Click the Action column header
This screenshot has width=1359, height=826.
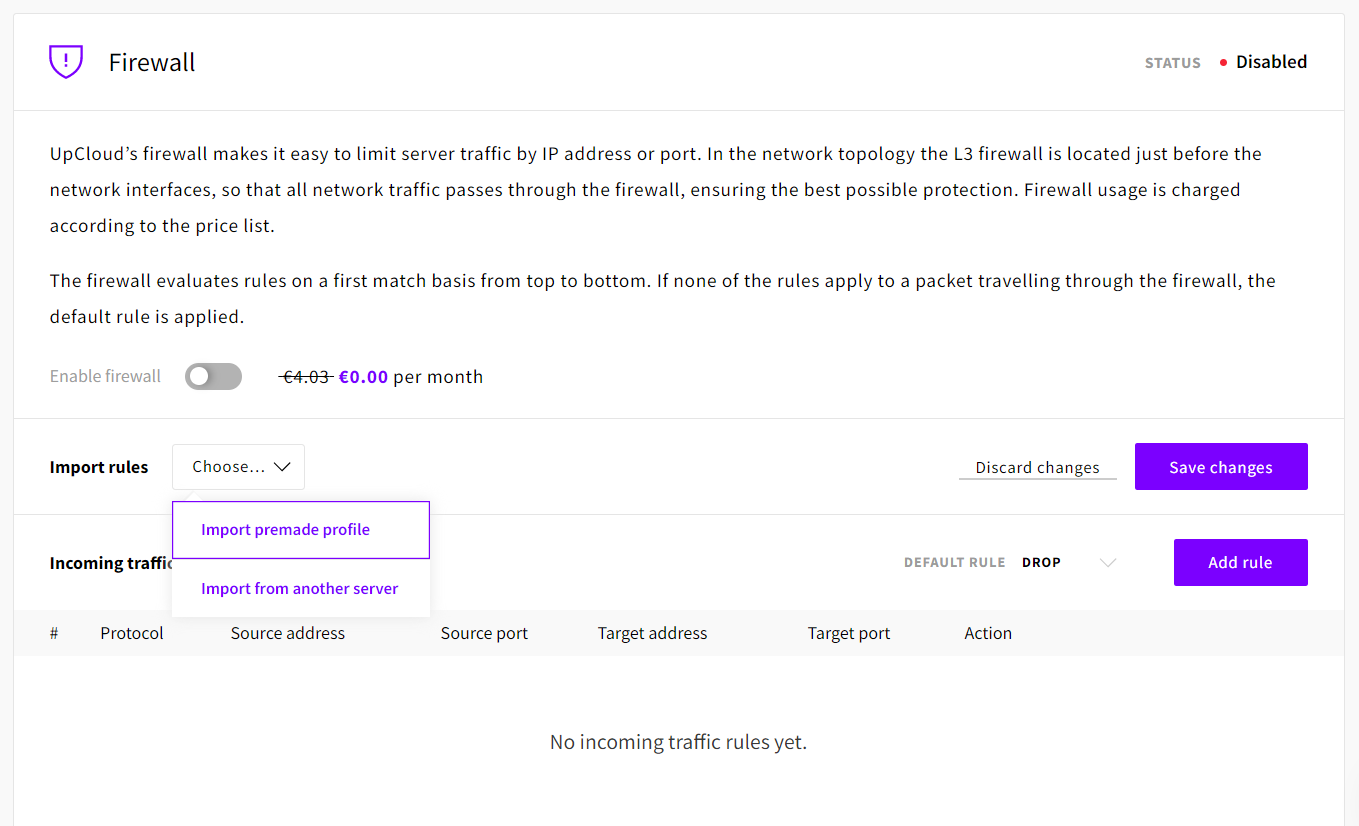[988, 633]
